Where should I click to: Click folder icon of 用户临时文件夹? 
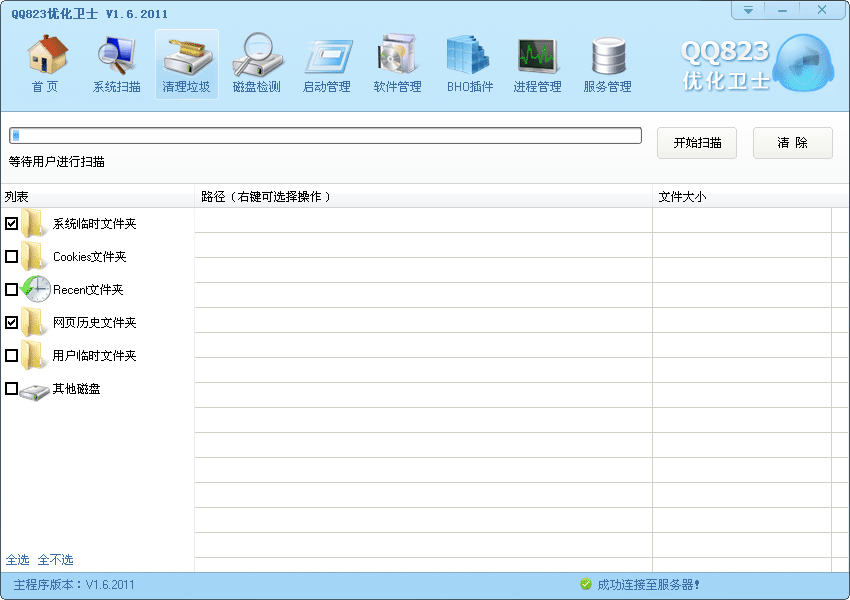click(x=34, y=356)
